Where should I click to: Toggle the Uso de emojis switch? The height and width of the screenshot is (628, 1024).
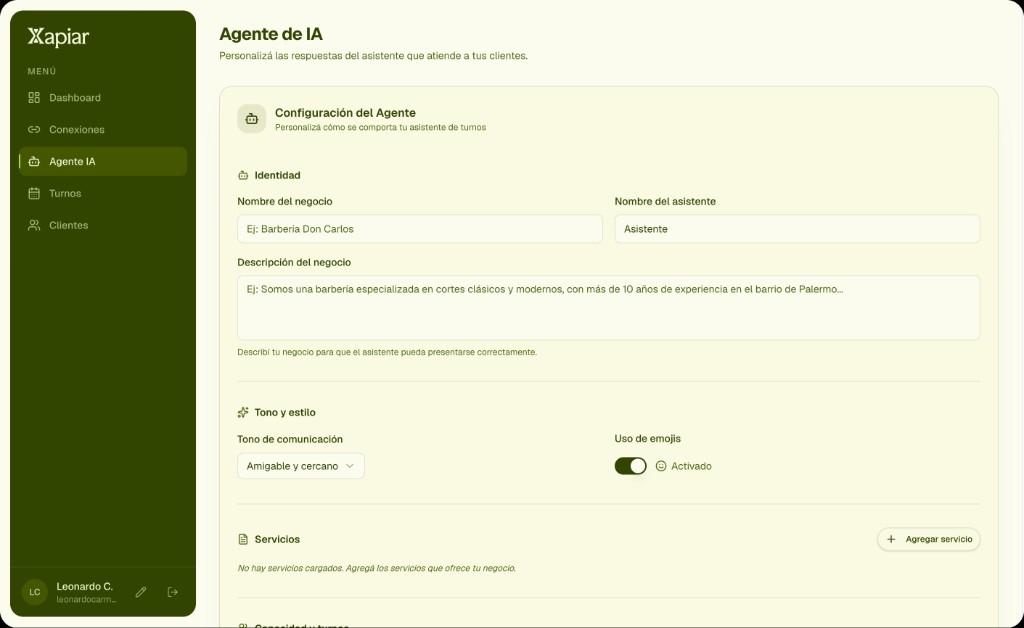tap(630, 466)
